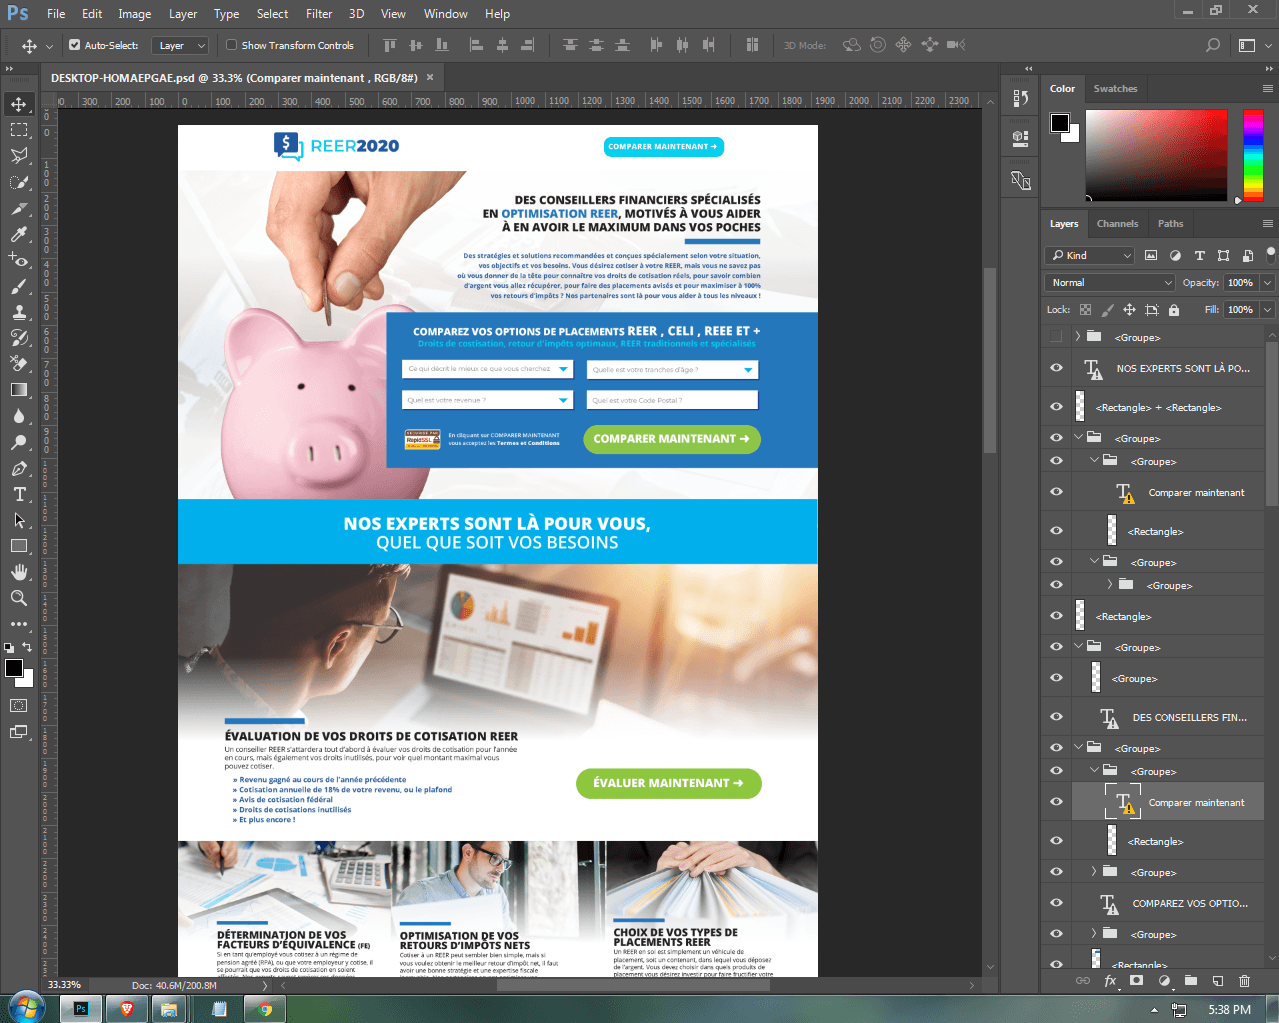The height and width of the screenshot is (1023, 1279).
Task: Select the Slice tool in the toolbar
Action: [x=19, y=208]
